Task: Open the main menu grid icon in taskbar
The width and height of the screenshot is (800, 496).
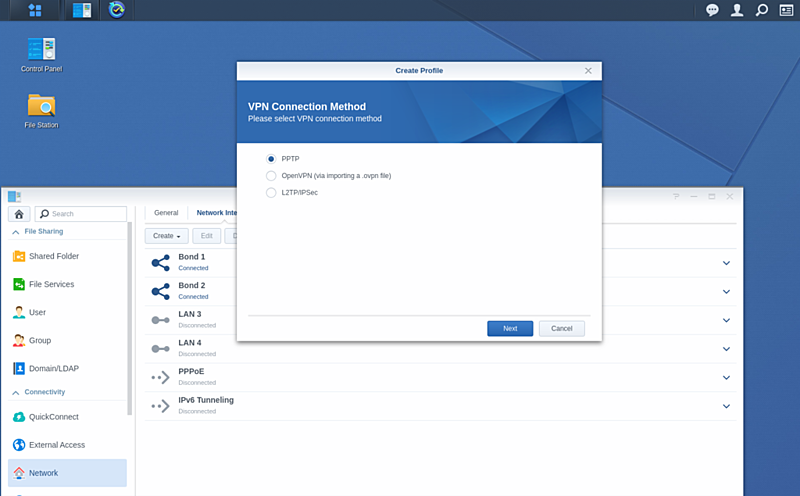Action: pyautogui.click(x=35, y=10)
